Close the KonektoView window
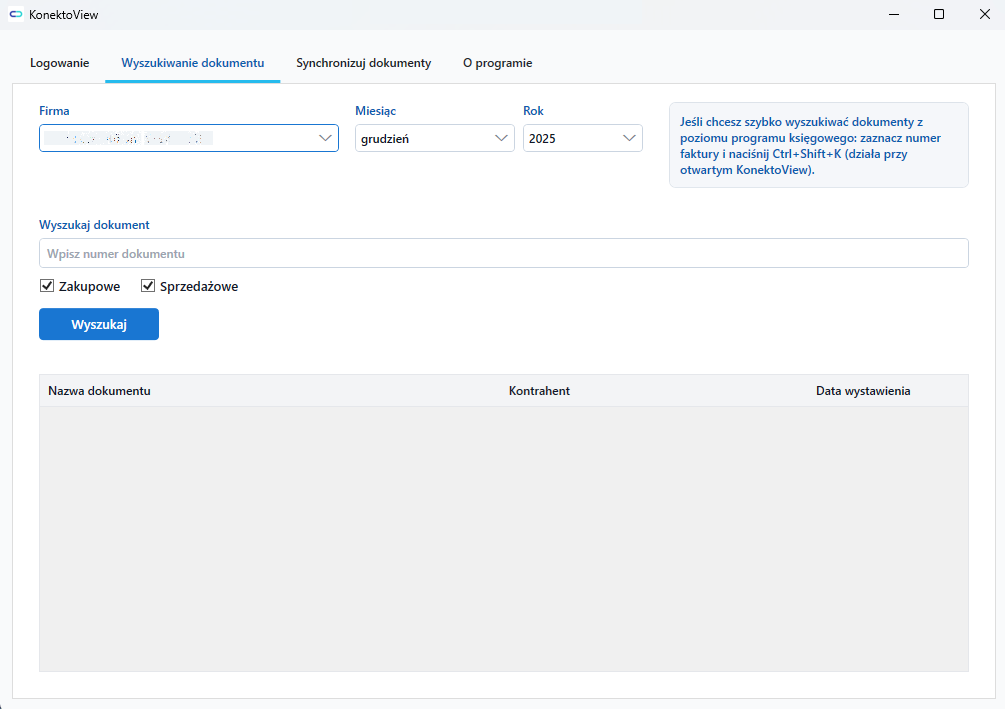Viewport: 1005px width, 709px height. pyautogui.click(x=984, y=15)
